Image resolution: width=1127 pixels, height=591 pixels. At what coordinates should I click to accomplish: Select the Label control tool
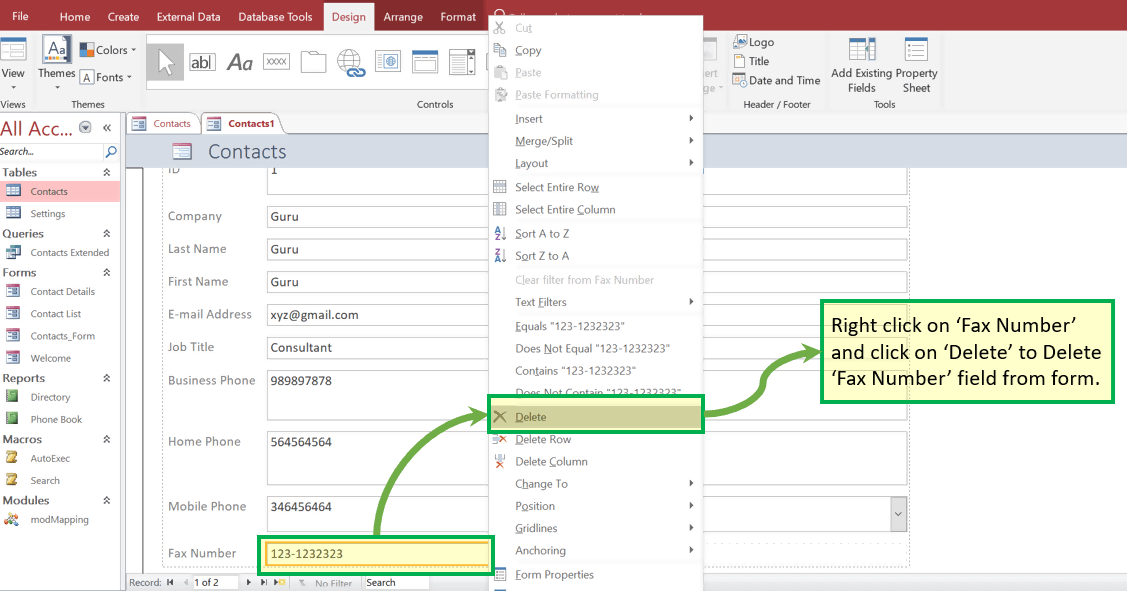239,62
